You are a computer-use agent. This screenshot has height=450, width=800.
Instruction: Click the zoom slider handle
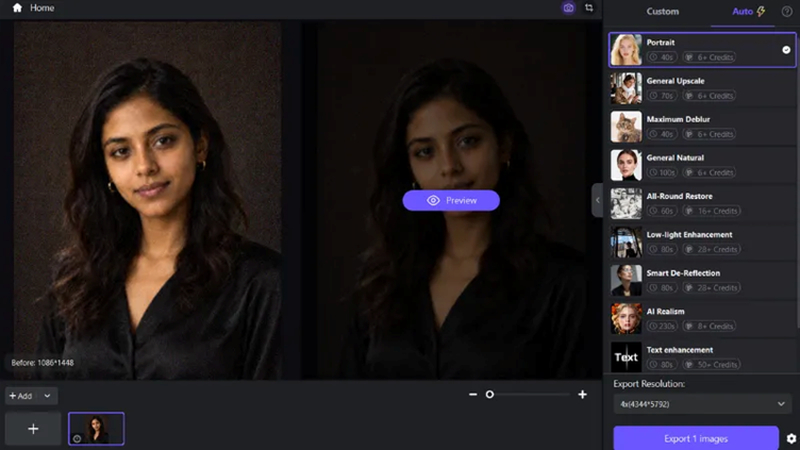click(490, 394)
